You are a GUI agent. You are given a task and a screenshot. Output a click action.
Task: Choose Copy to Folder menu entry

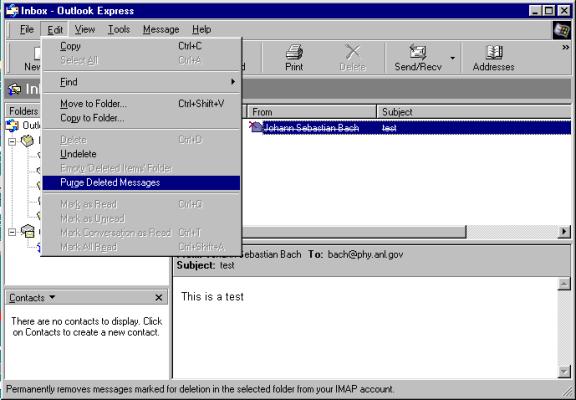click(141, 118)
